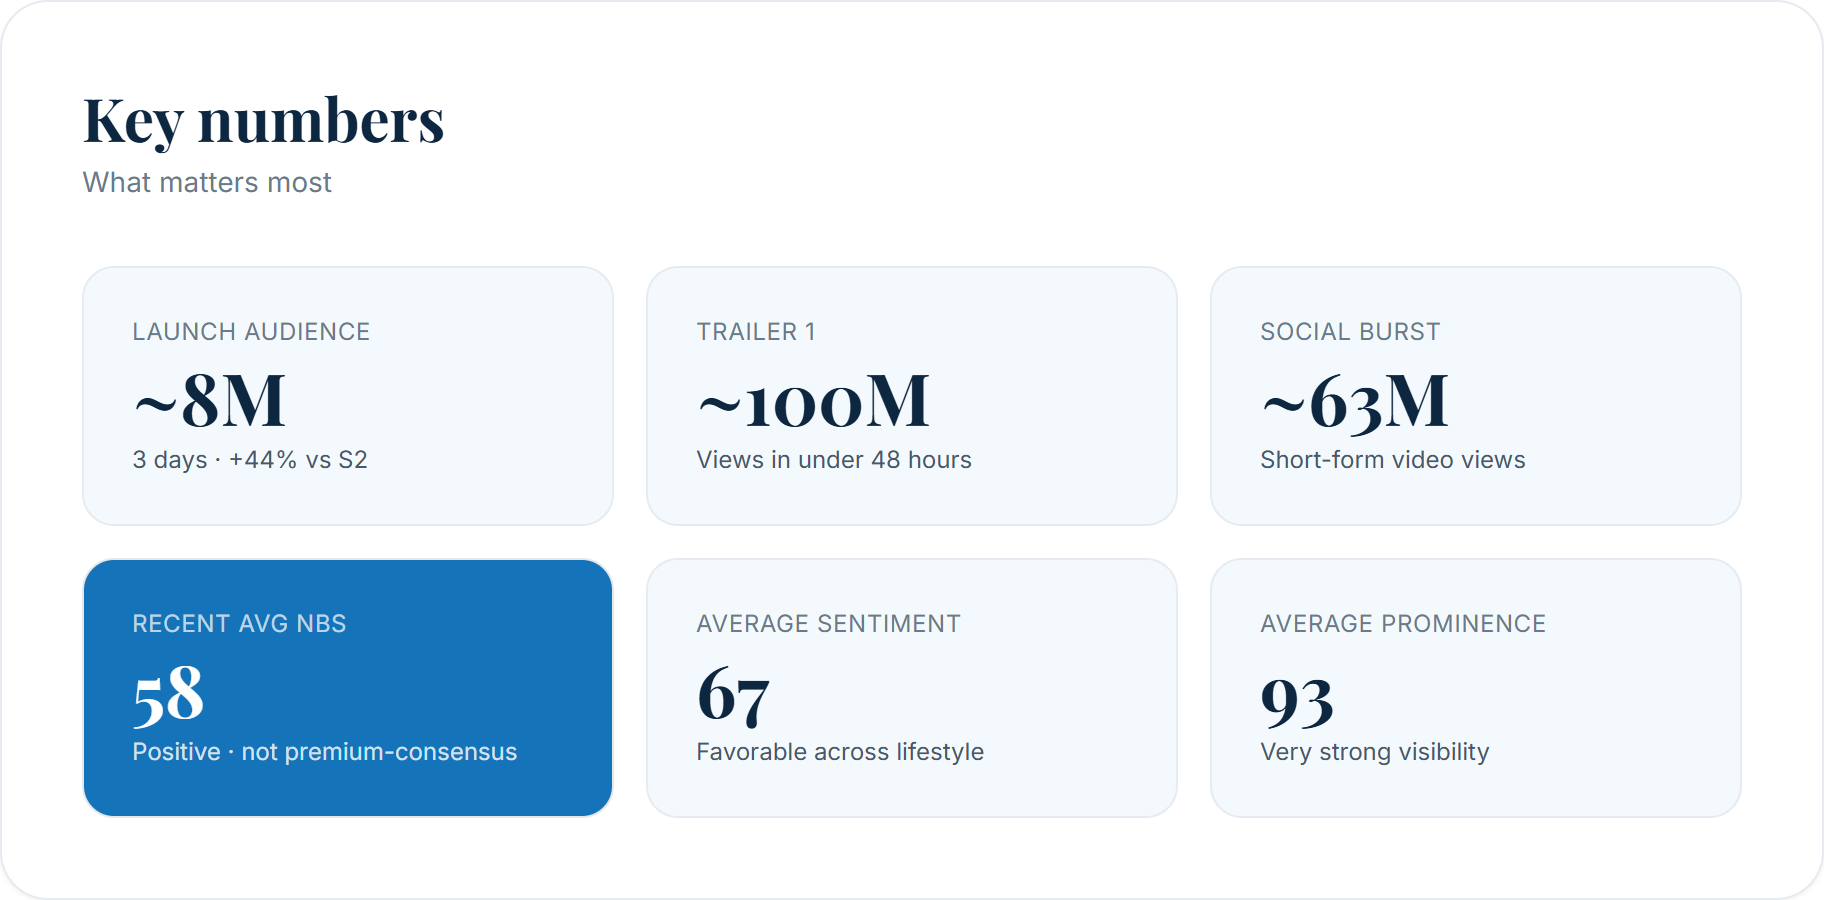Click 'Positive · not premium-consensus' caption
1824x900 pixels.
coord(325,752)
